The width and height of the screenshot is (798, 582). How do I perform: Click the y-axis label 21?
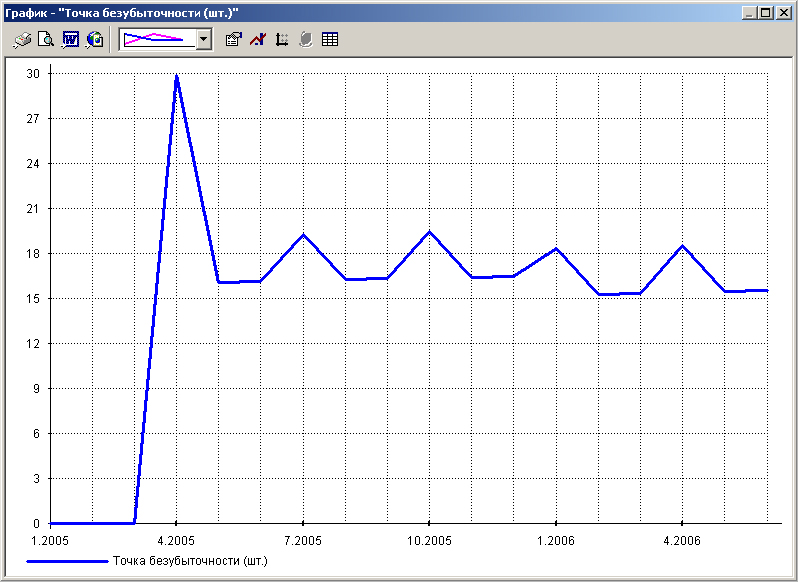[33, 208]
